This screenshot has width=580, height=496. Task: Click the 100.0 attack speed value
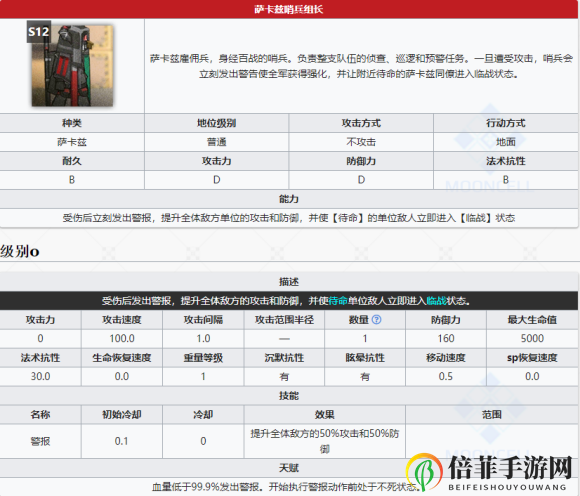[122, 338]
